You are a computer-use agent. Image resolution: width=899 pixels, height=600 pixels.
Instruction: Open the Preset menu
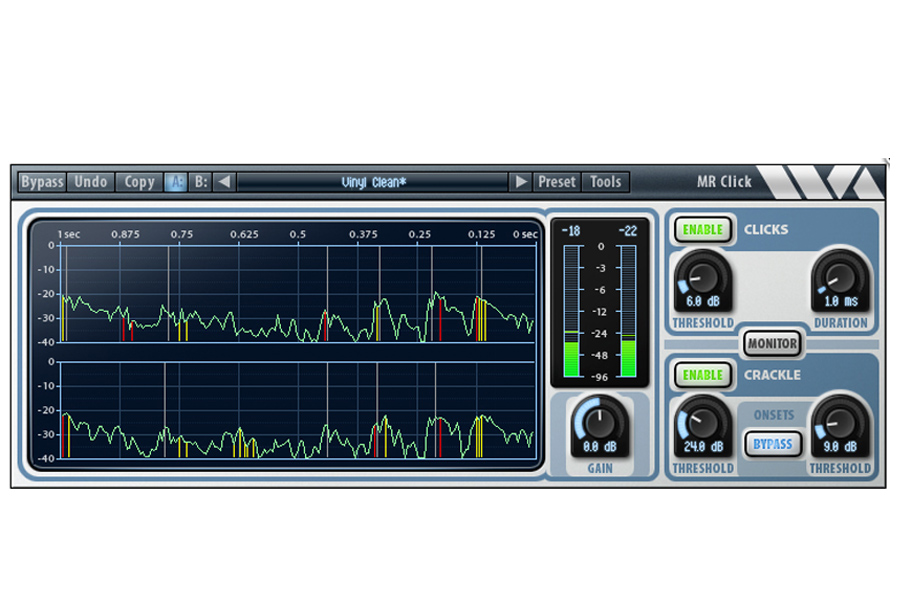coord(557,182)
